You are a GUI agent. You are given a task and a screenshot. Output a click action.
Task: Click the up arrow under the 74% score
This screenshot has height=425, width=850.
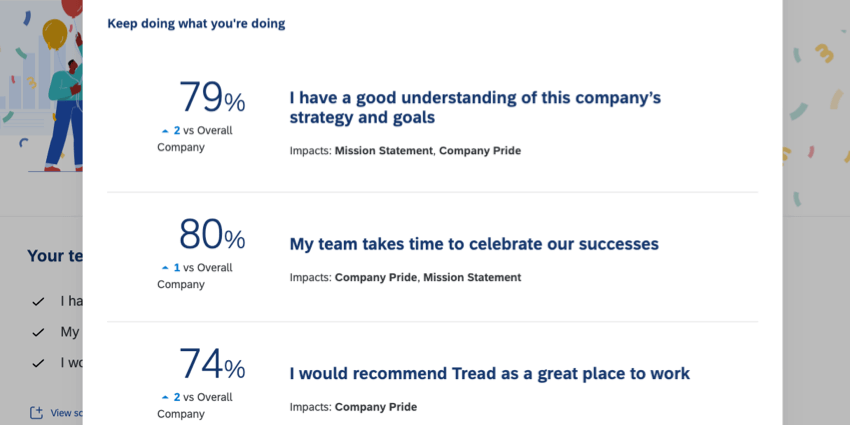(165, 398)
